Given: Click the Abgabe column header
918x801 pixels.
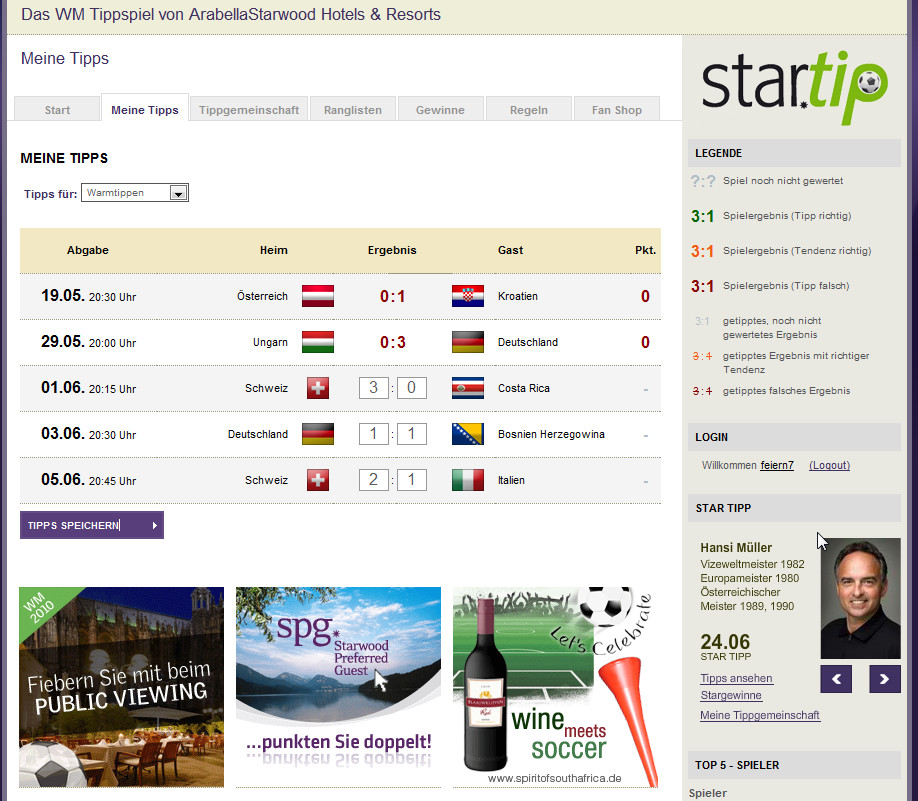Looking at the screenshot, I should click(x=88, y=250).
